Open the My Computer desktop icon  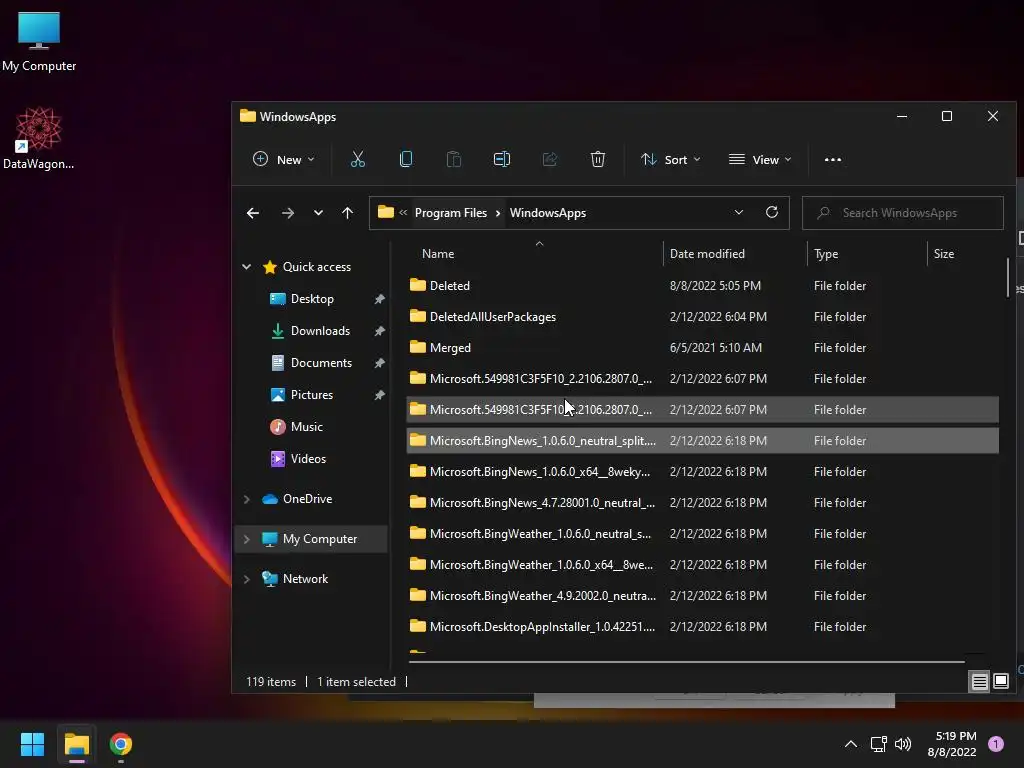[39, 41]
